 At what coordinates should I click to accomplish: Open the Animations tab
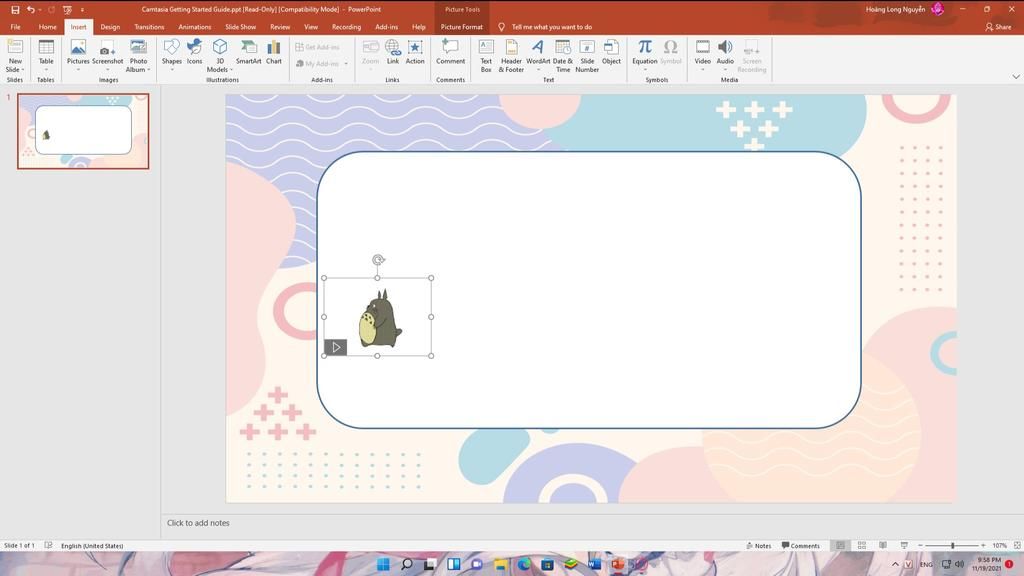195,27
